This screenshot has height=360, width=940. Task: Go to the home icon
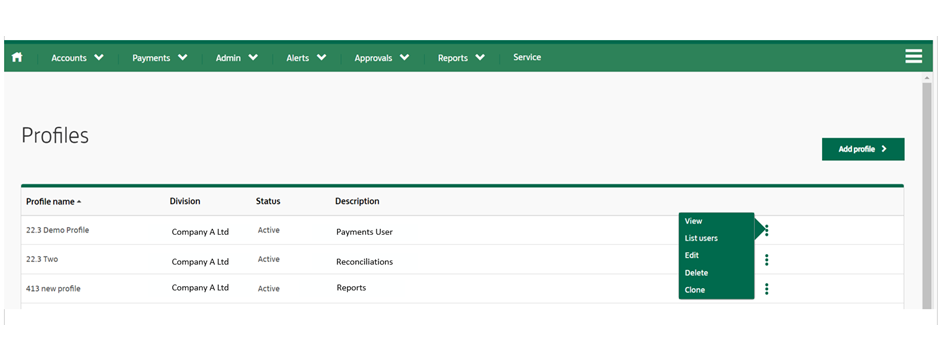[17, 58]
